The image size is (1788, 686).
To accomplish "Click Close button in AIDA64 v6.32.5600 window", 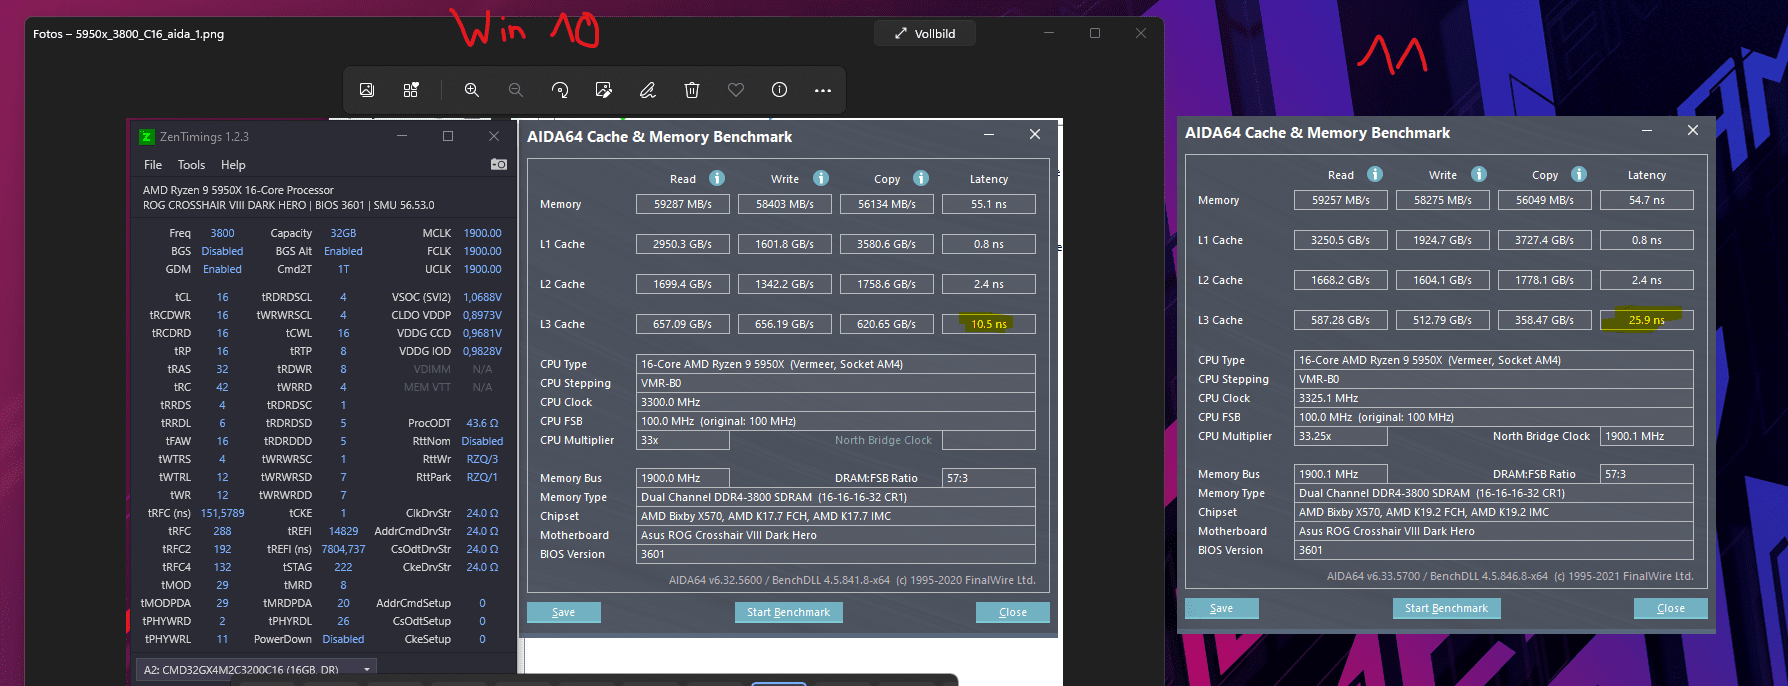I will [x=1013, y=612].
